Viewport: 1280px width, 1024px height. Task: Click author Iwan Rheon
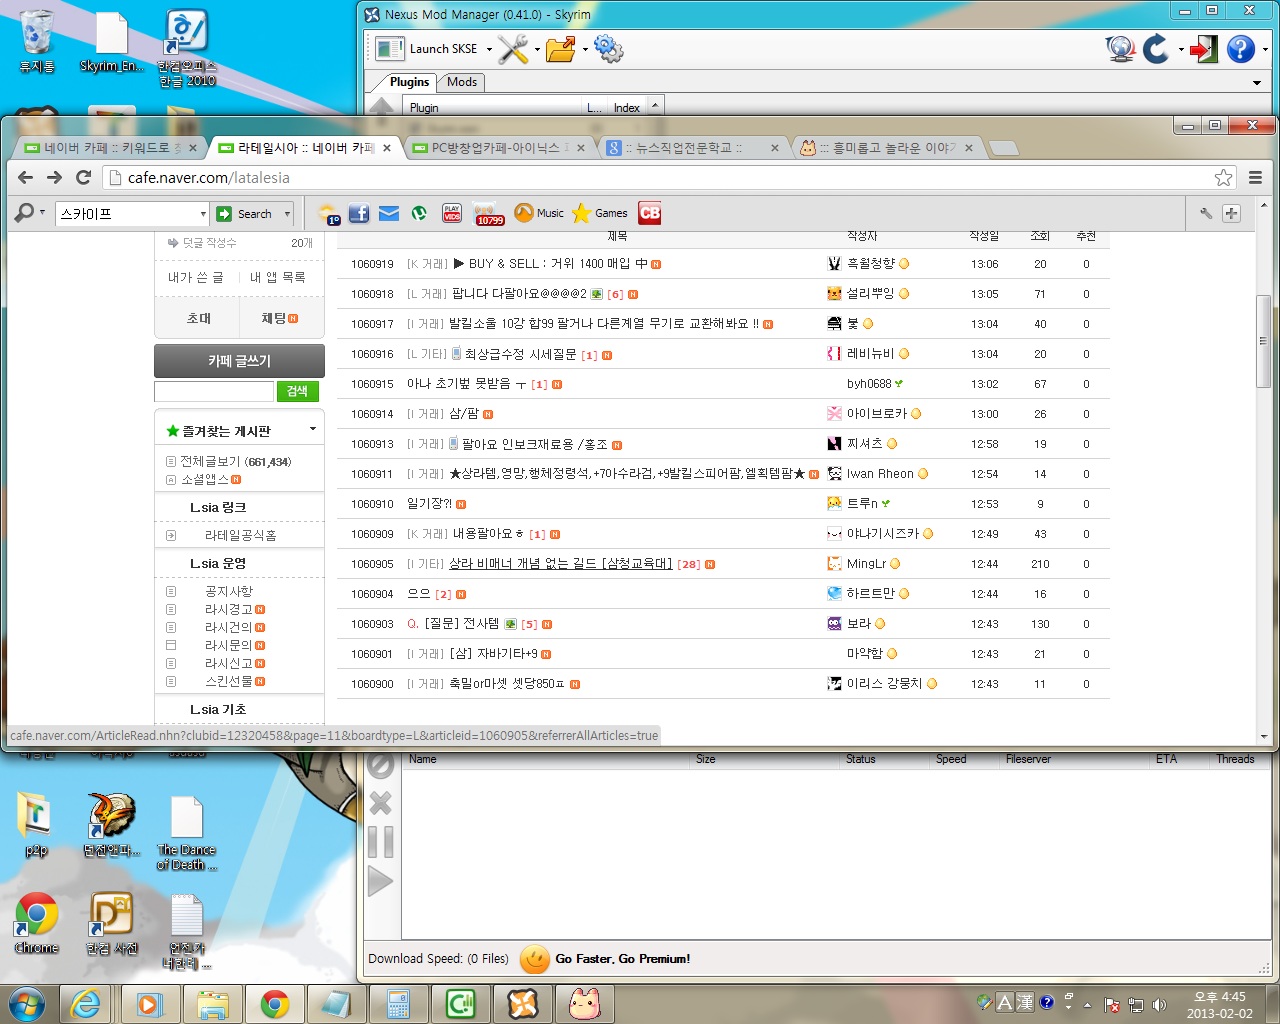pos(880,474)
